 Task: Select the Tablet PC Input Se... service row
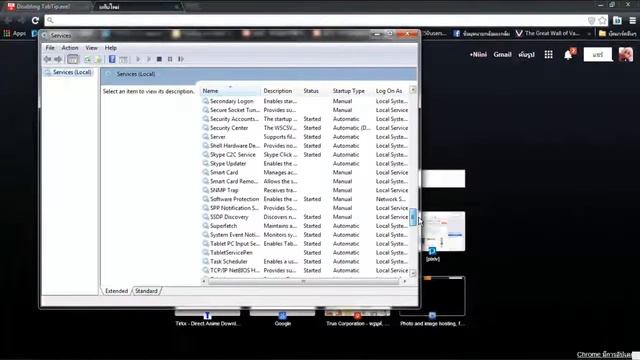[305, 244]
